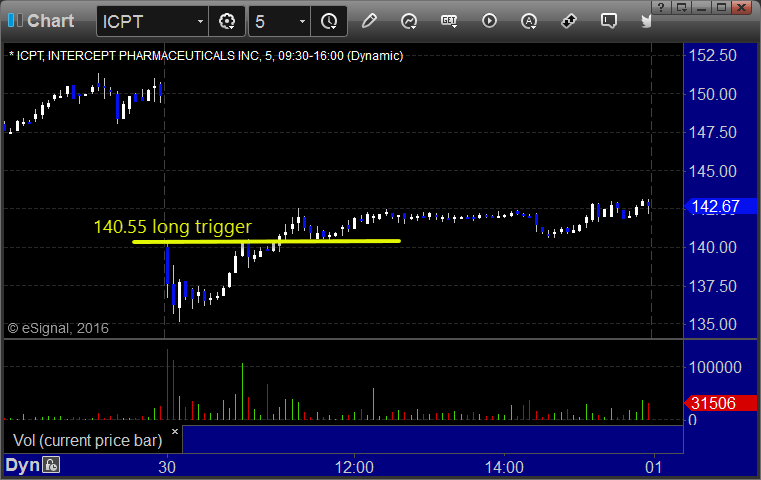Click the pin/trade ticket icon
The width and height of the screenshot is (761, 480).
pos(569,21)
